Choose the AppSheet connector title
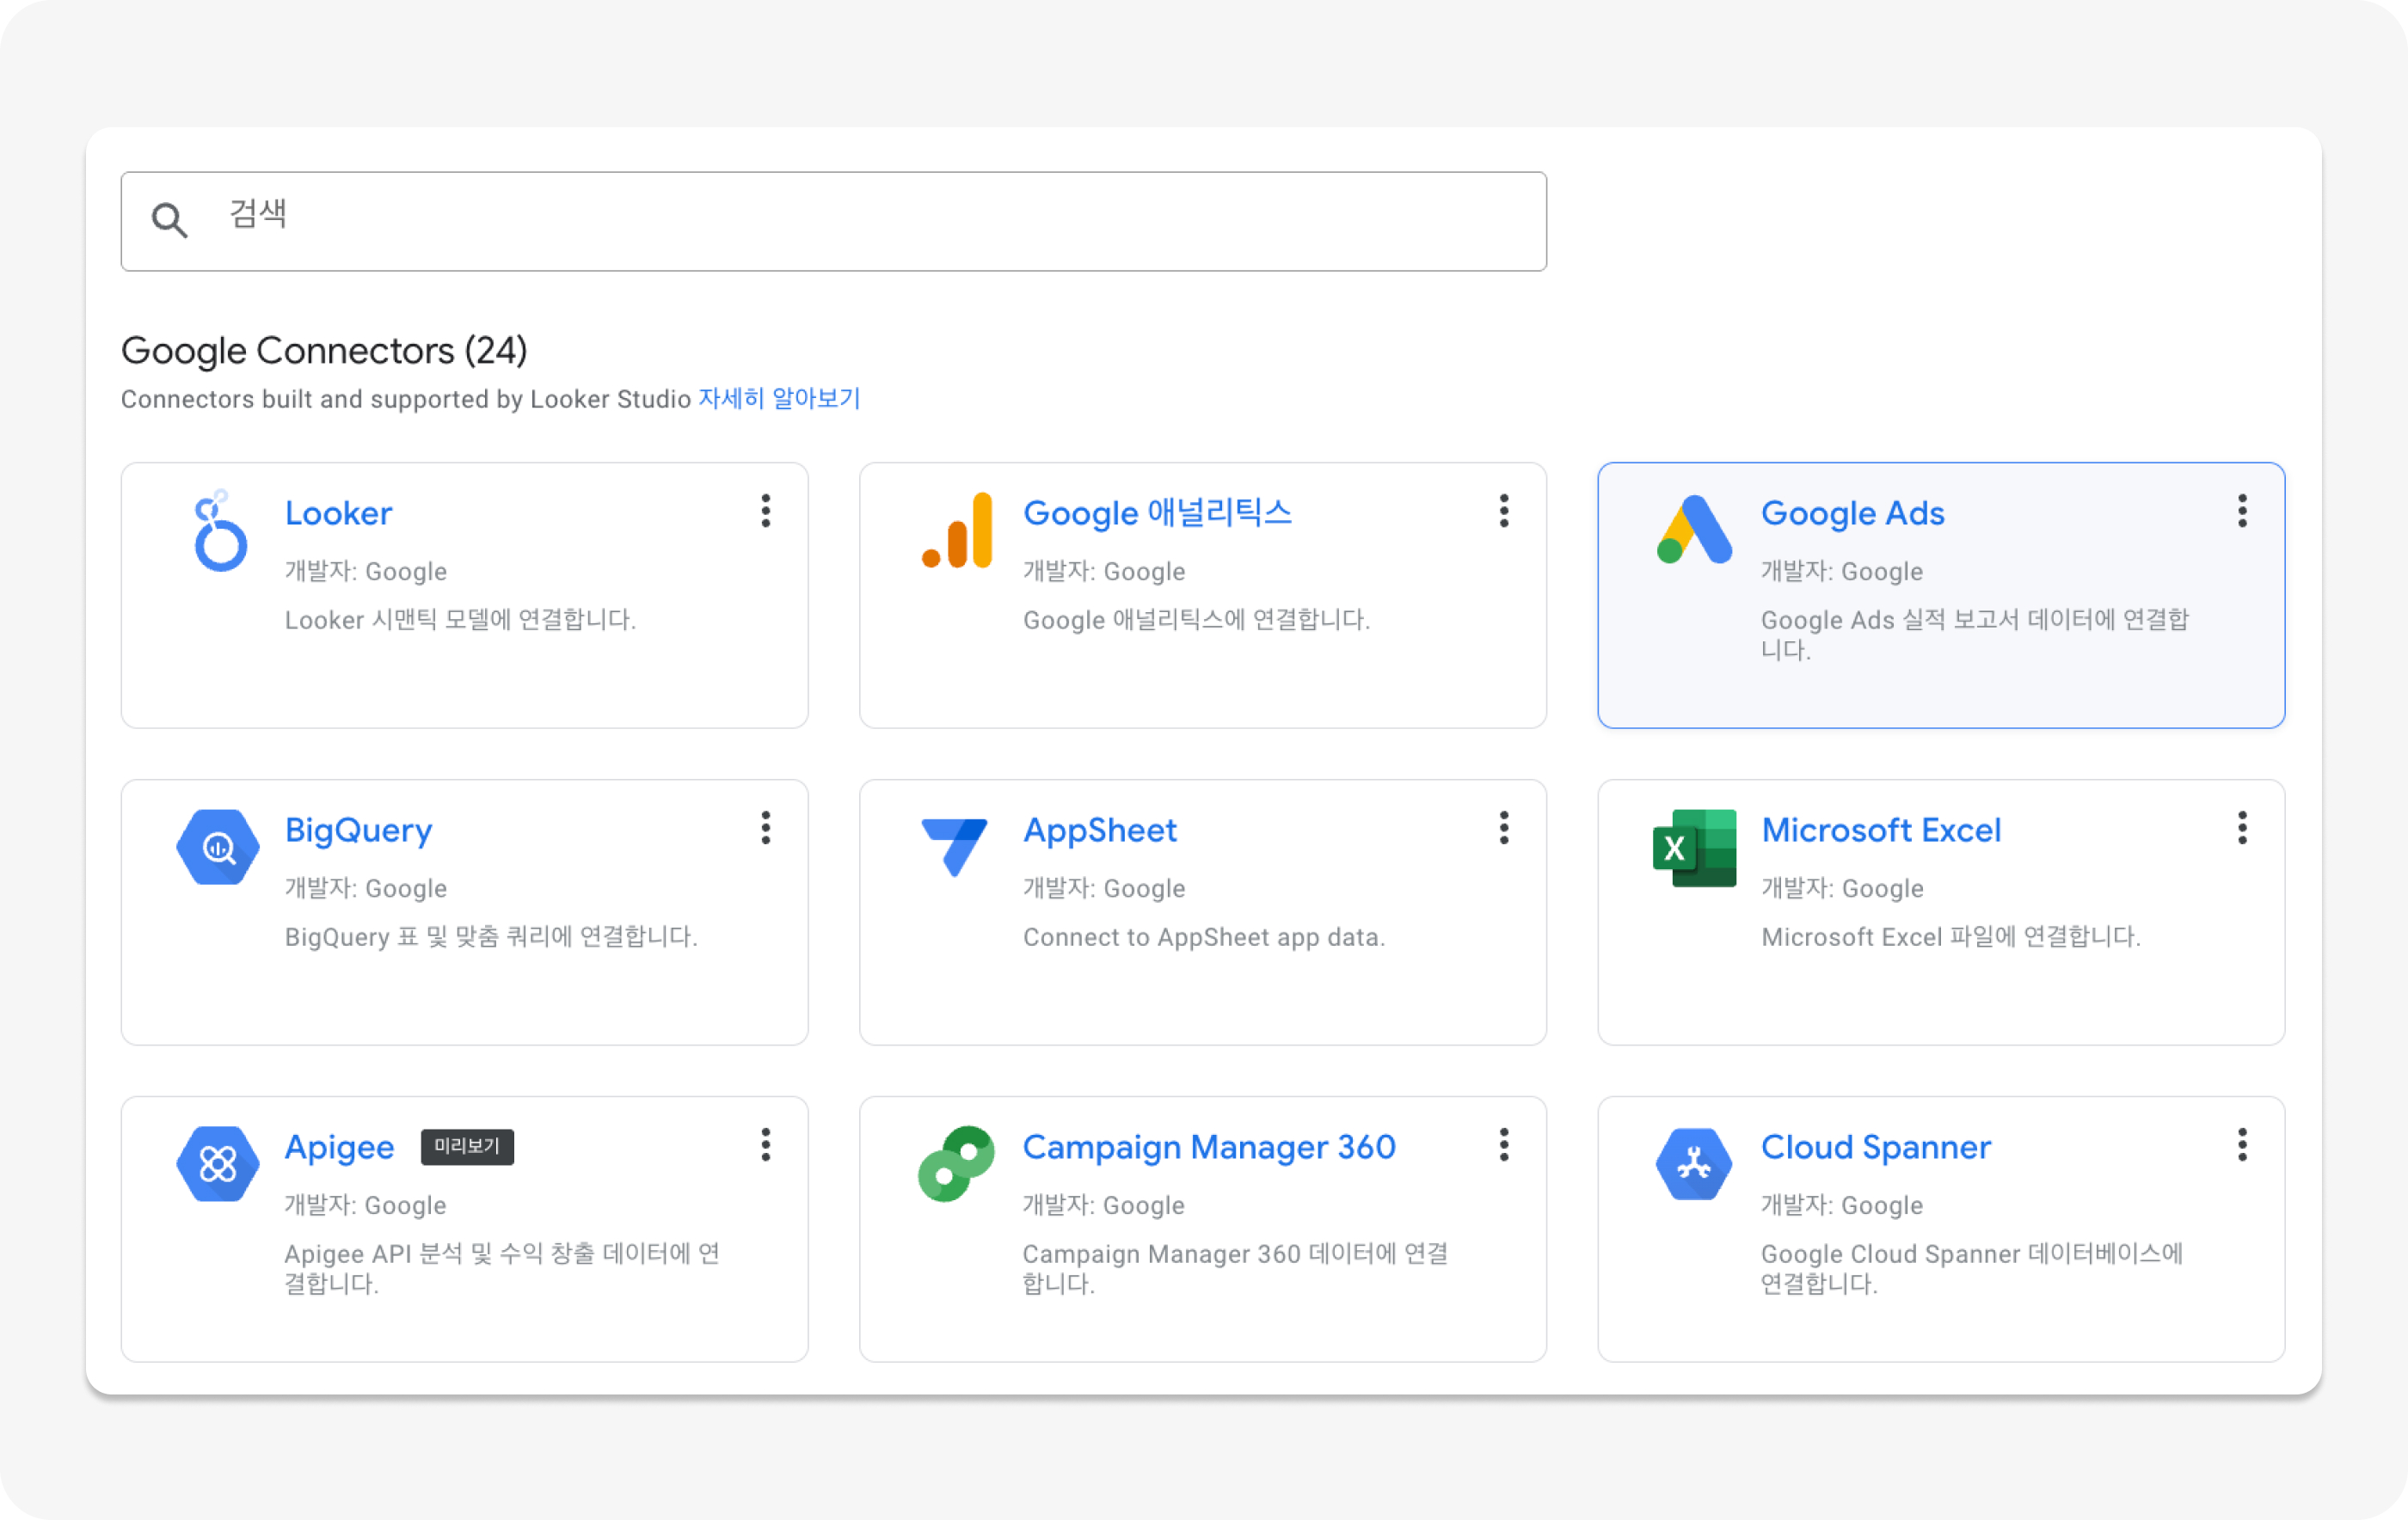This screenshot has height=1520, width=2408. click(x=1099, y=831)
